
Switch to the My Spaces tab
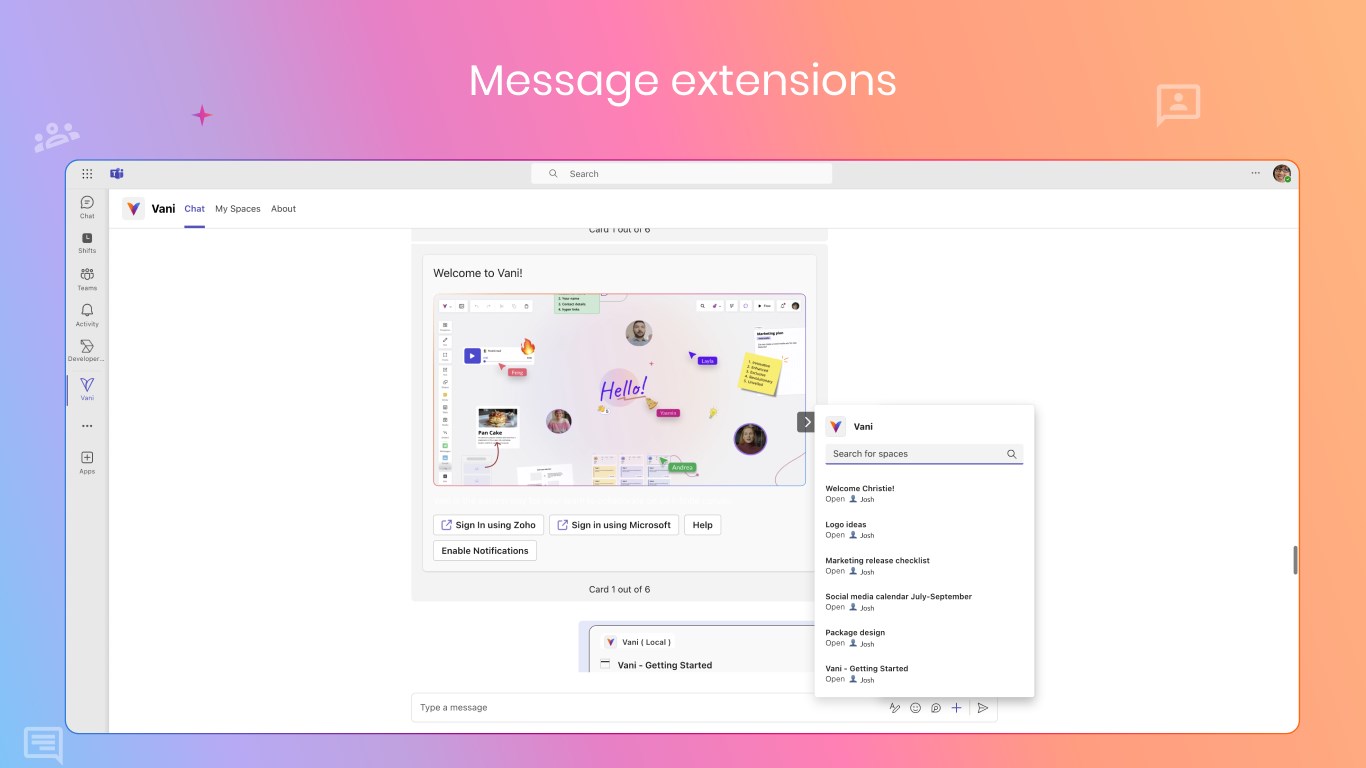point(238,209)
